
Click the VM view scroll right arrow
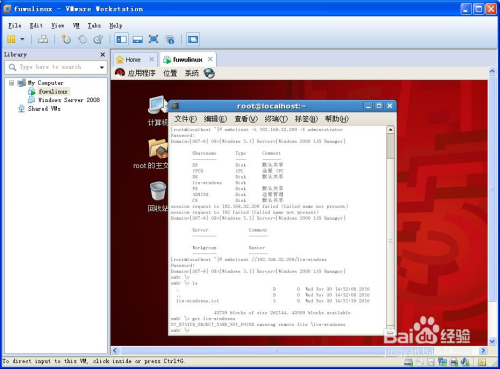coord(483,351)
